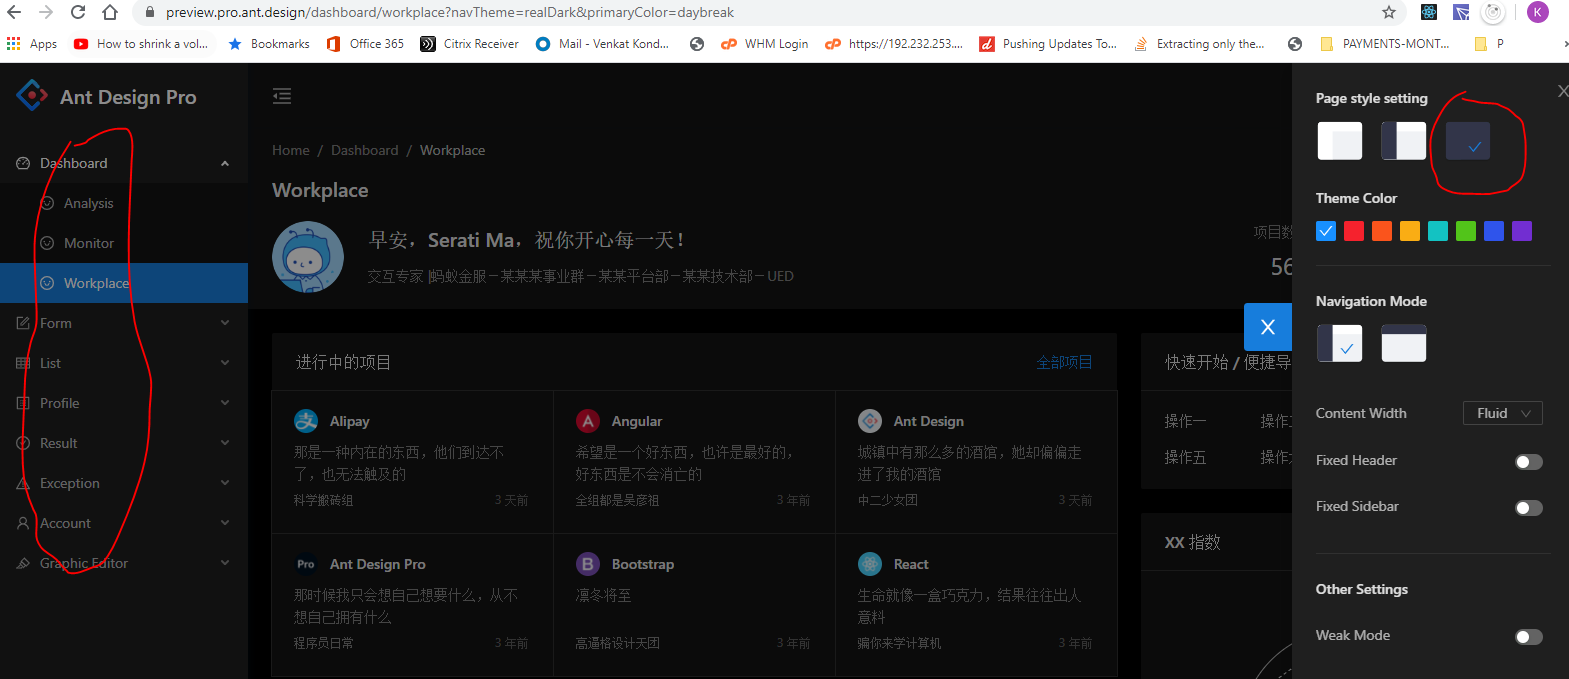Toggle the Fixed Header switch
This screenshot has height=679, width=1569.
(1529, 461)
